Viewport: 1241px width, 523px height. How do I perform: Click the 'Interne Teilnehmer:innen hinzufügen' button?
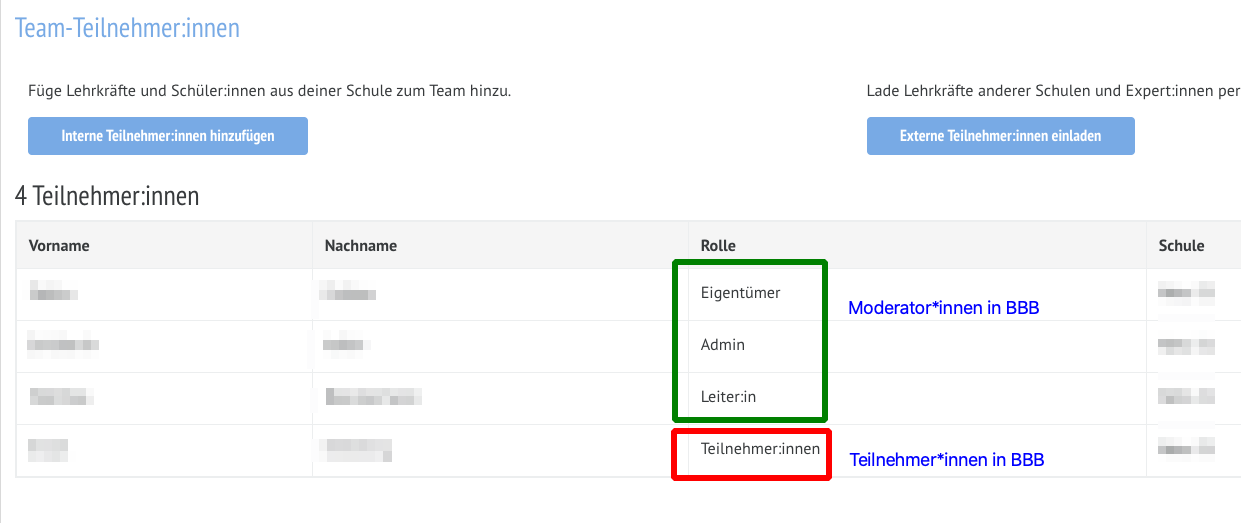(x=167, y=136)
